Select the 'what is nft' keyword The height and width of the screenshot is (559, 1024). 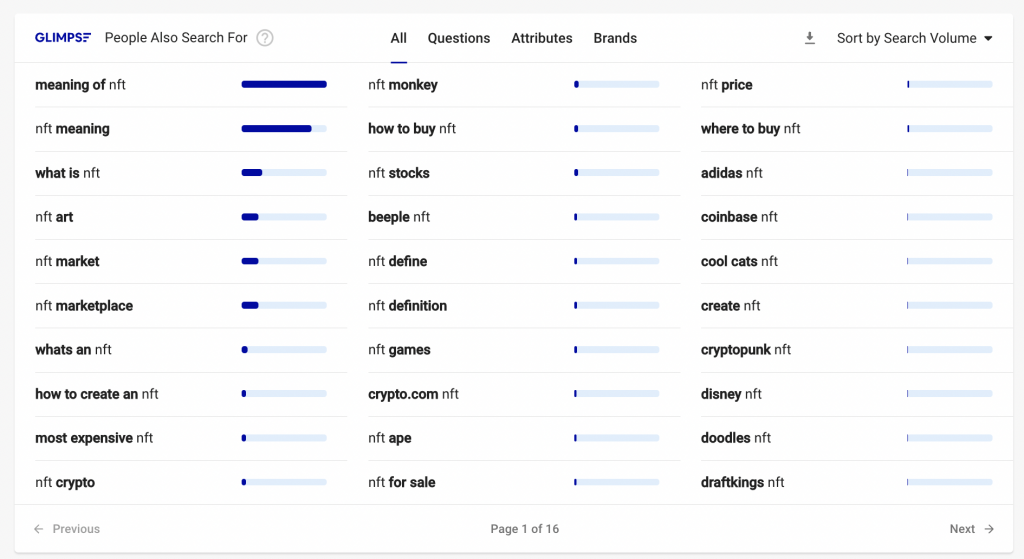click(67, 173)
